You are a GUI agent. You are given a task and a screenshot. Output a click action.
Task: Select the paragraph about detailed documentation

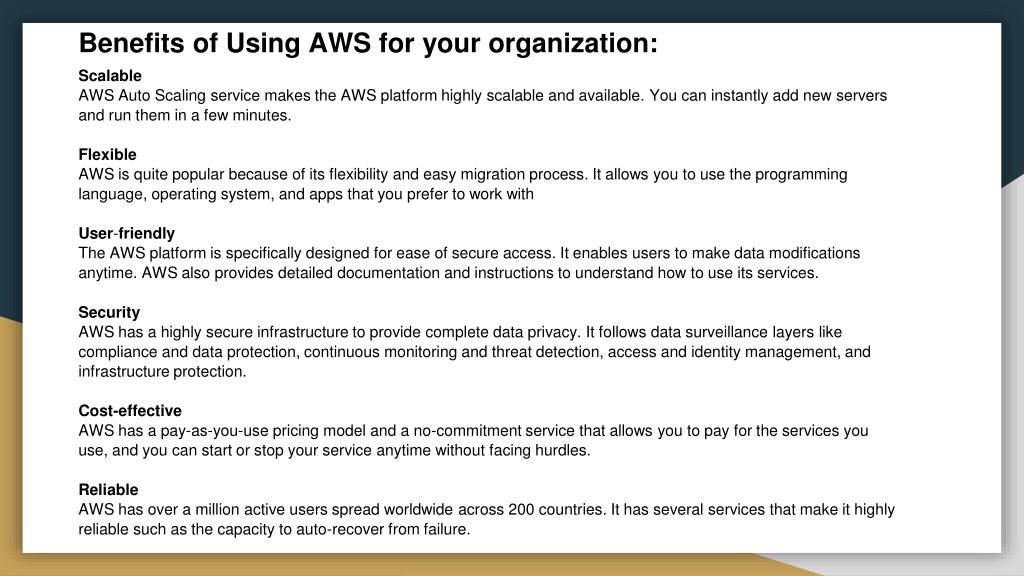point(469,263)
